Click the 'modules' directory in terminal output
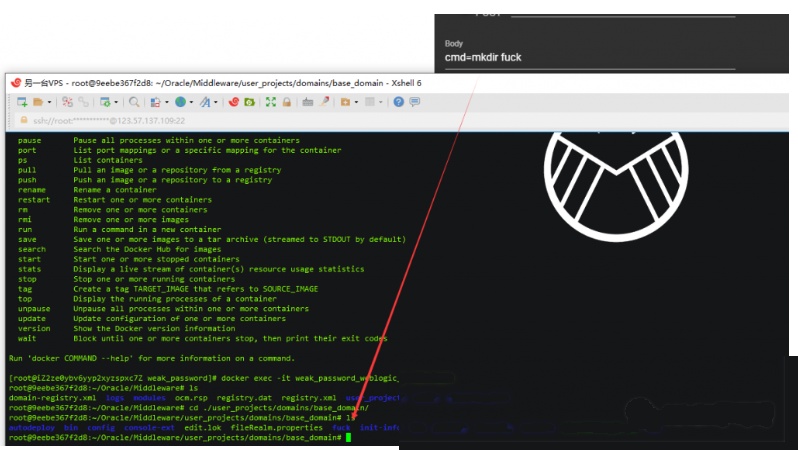 [150, 398]
